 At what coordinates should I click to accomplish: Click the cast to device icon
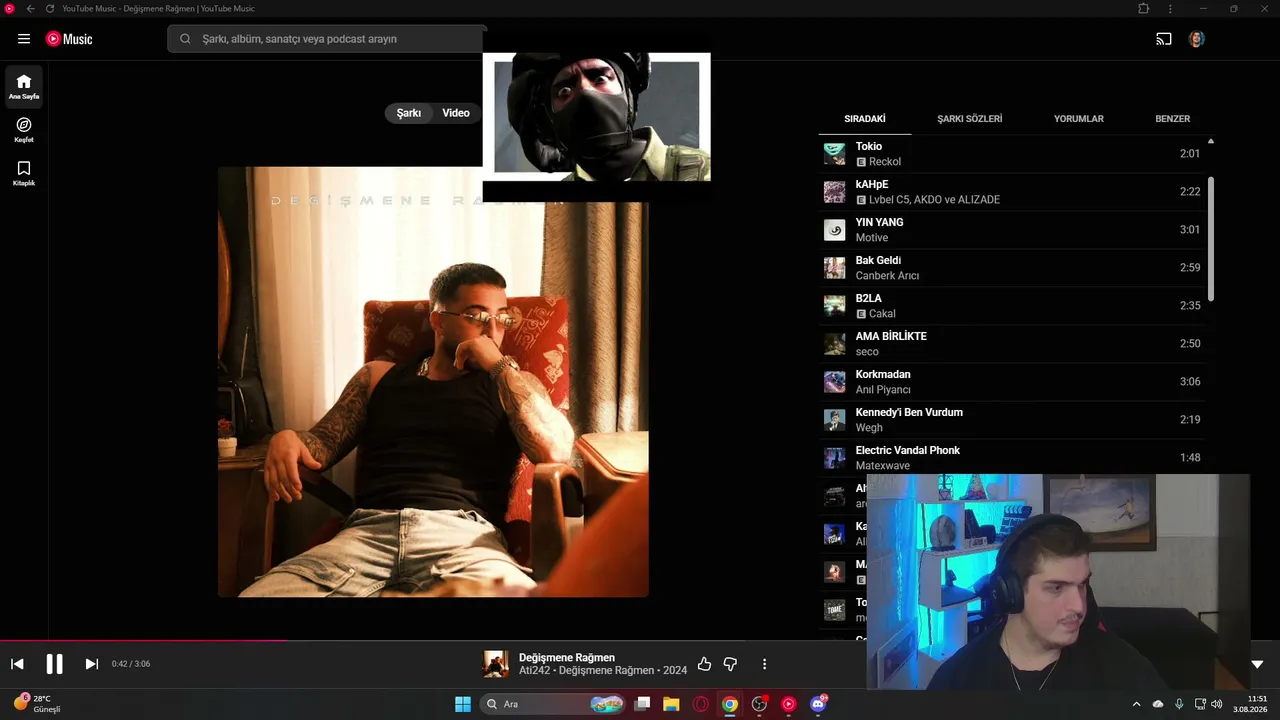1164,39
